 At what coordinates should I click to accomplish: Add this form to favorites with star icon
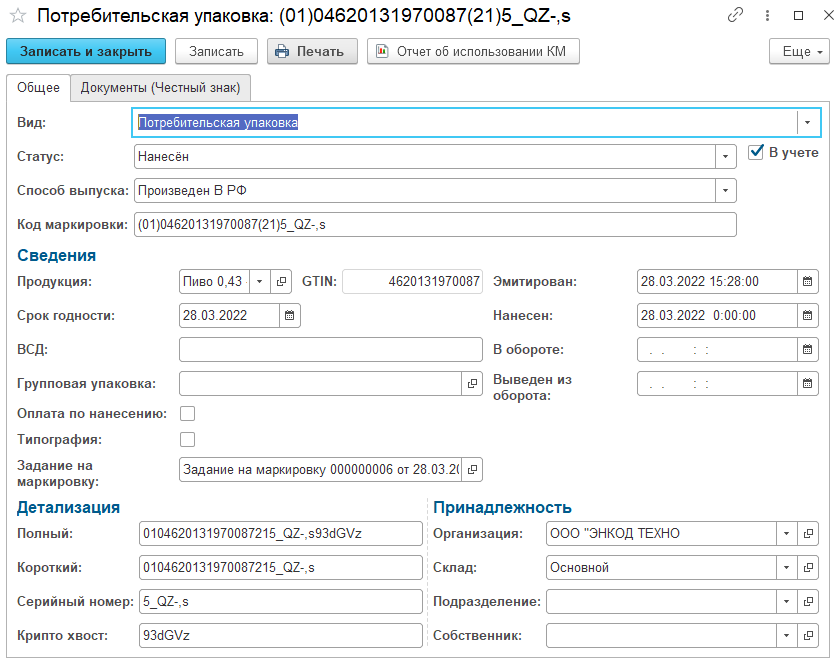pyautogui.click(x=17, y=15)
